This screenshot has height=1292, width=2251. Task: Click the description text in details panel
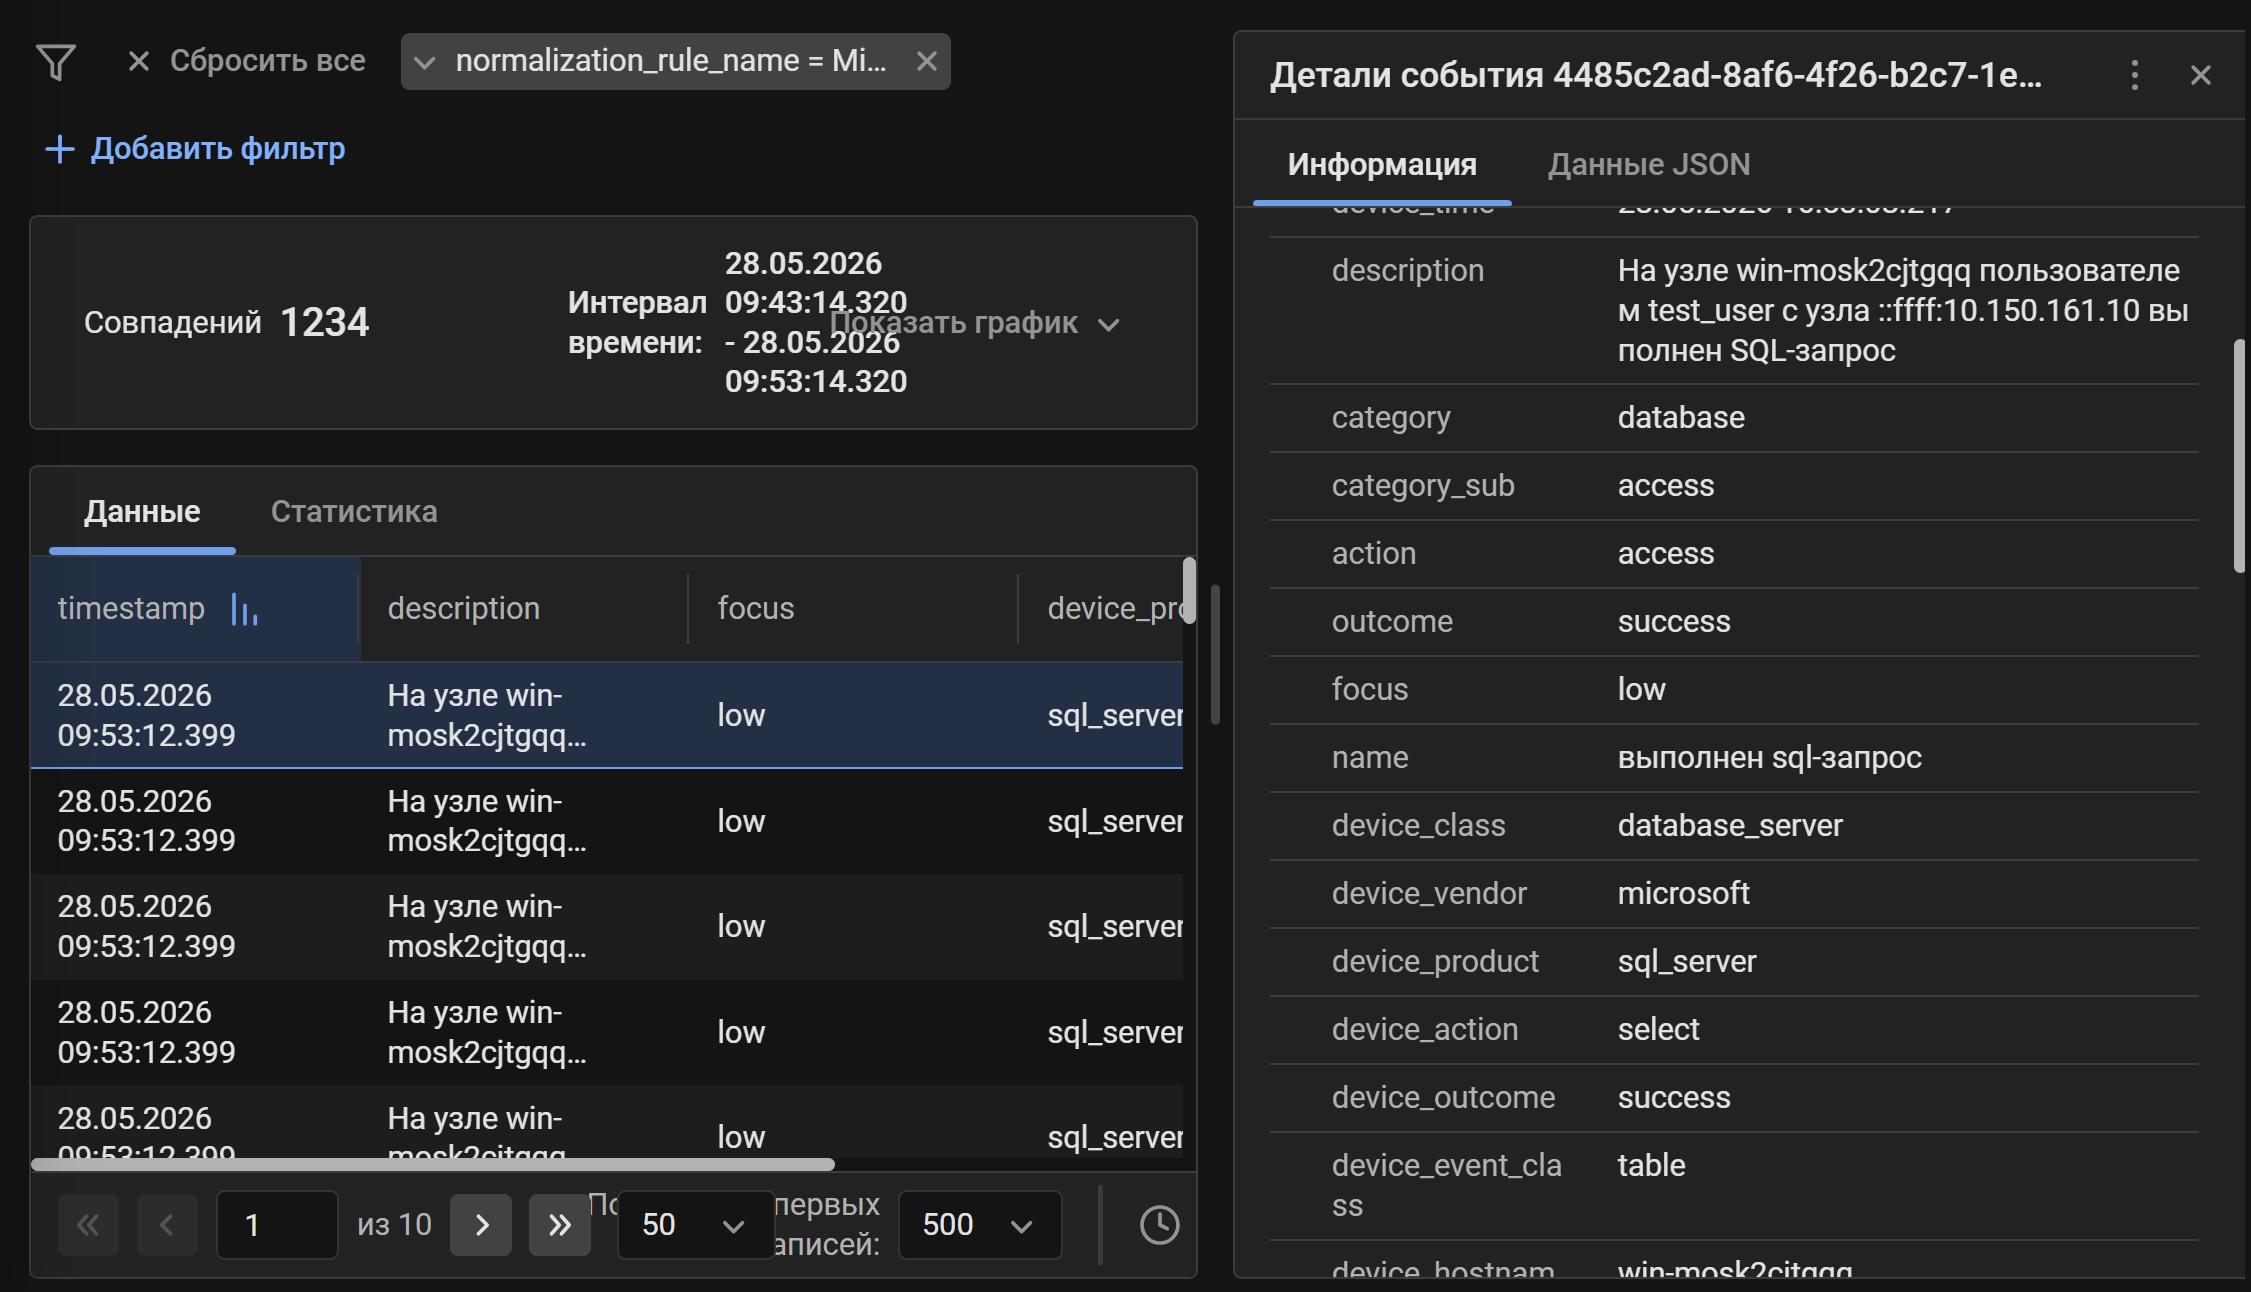(1904, 311)
